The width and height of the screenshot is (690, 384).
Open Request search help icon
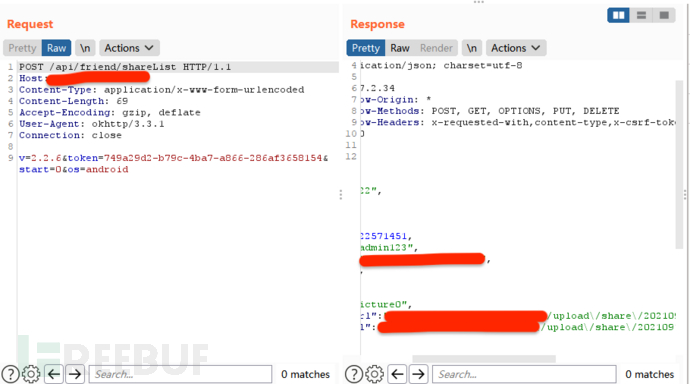tap(10, 374)
